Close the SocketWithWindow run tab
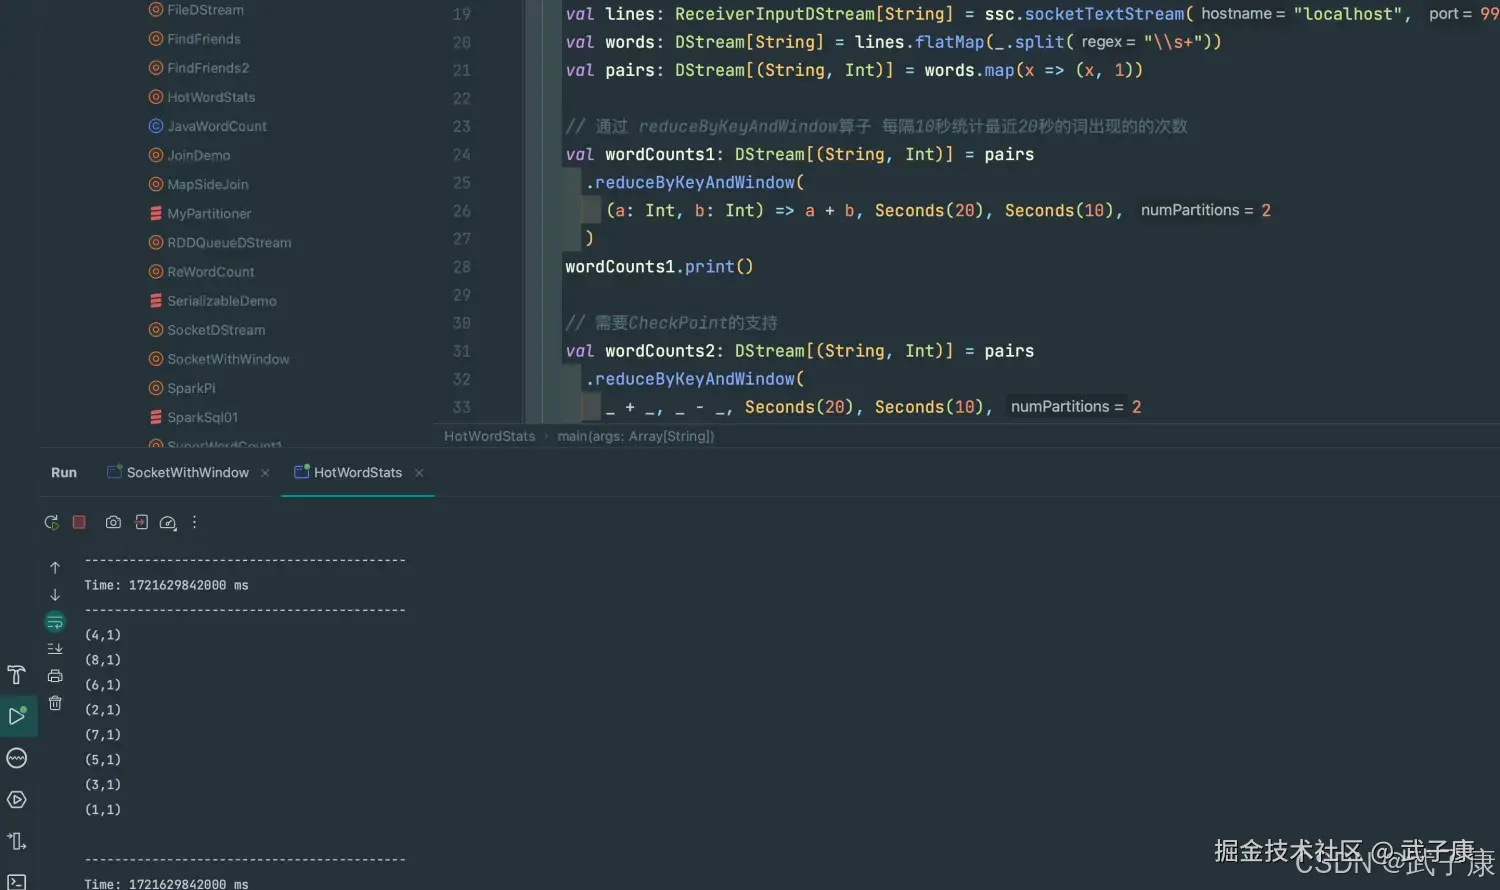Screen dimensions: 1500x890 click(x=265, y=473)
